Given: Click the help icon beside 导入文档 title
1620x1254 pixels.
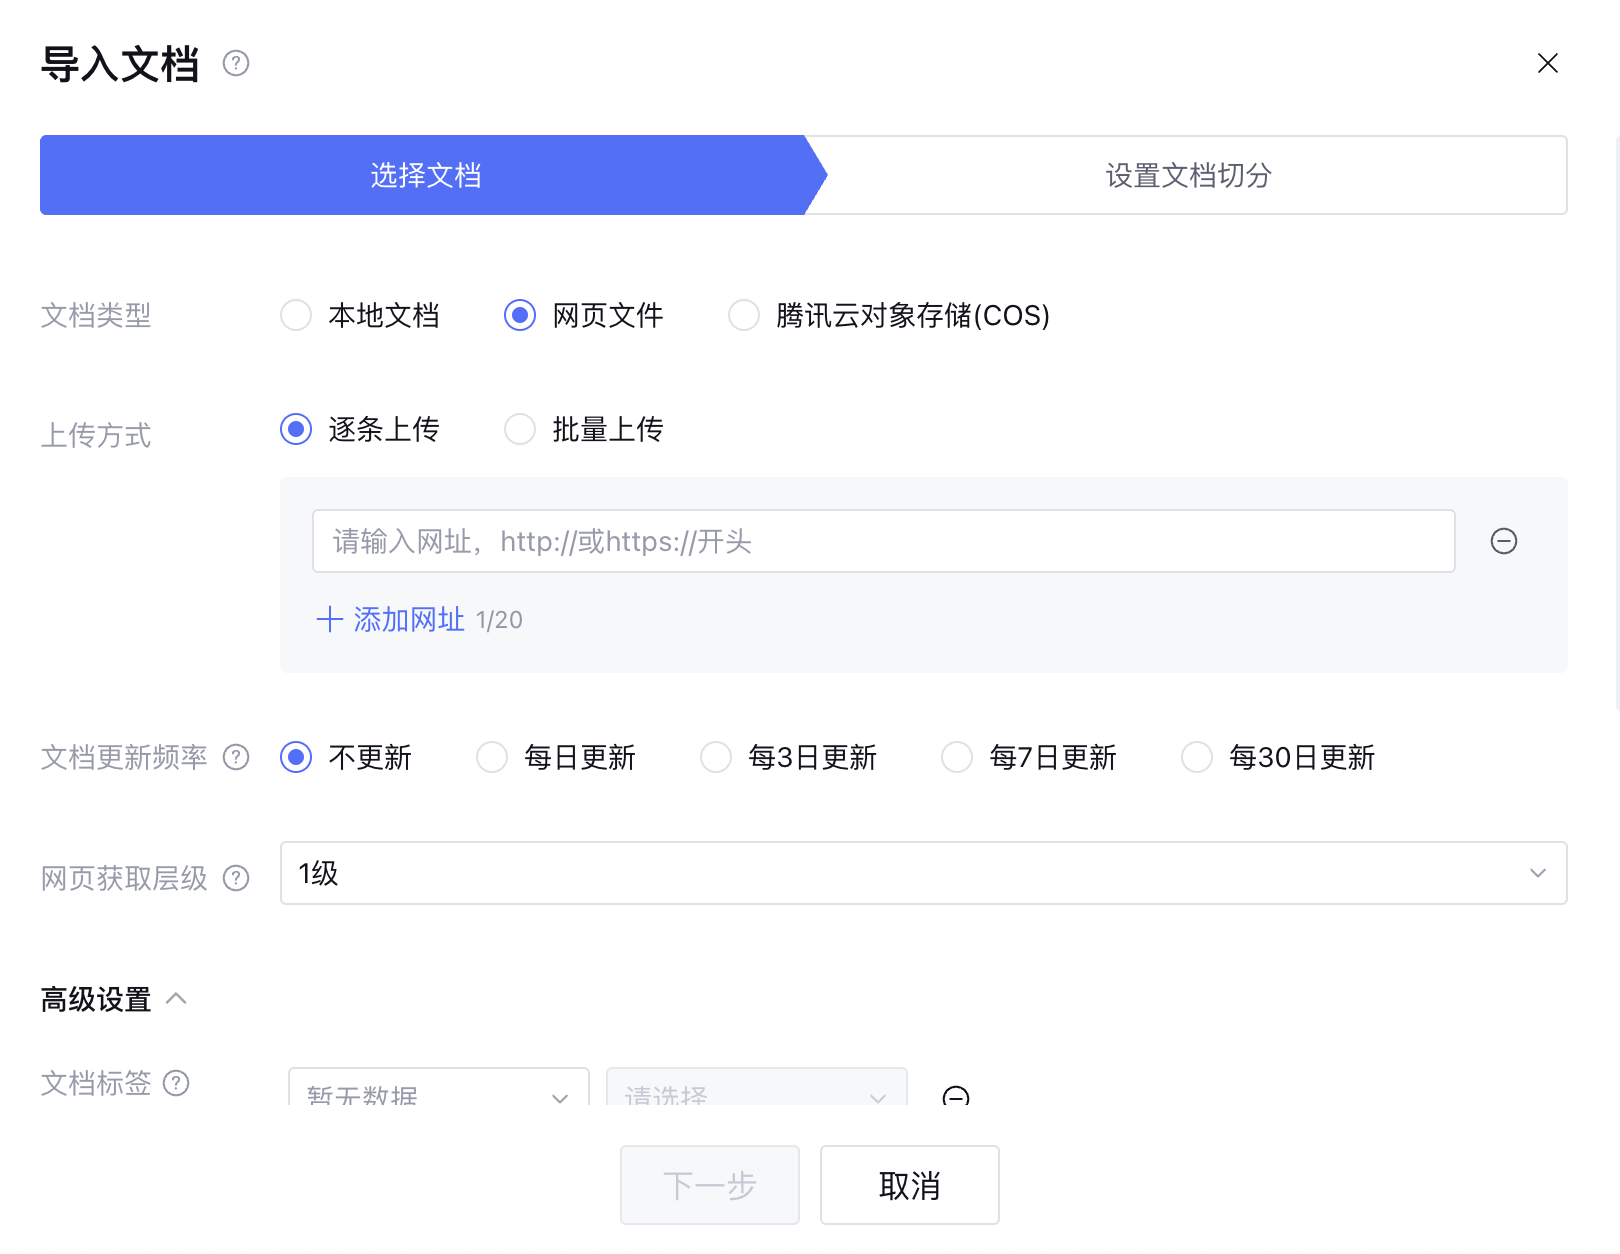Looking at the screenshot, I should pos(236,64).
